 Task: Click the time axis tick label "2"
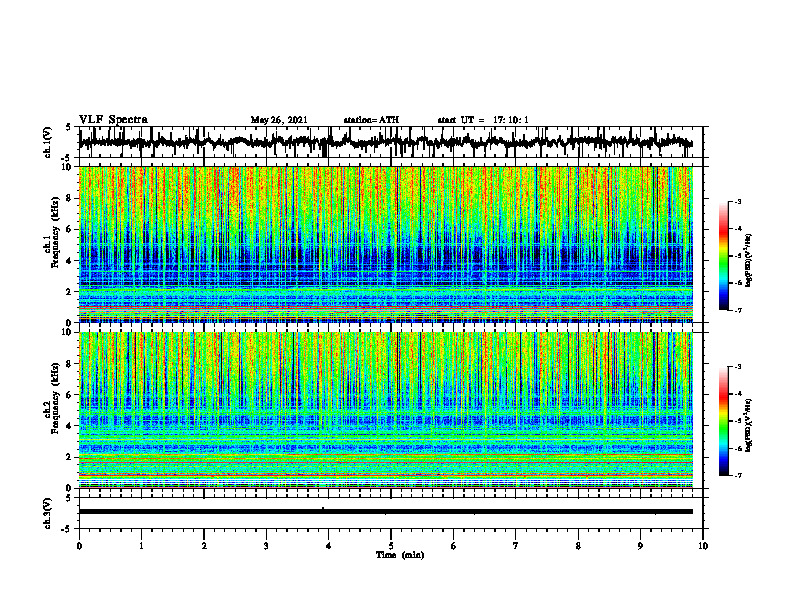[x=204, y=546]
